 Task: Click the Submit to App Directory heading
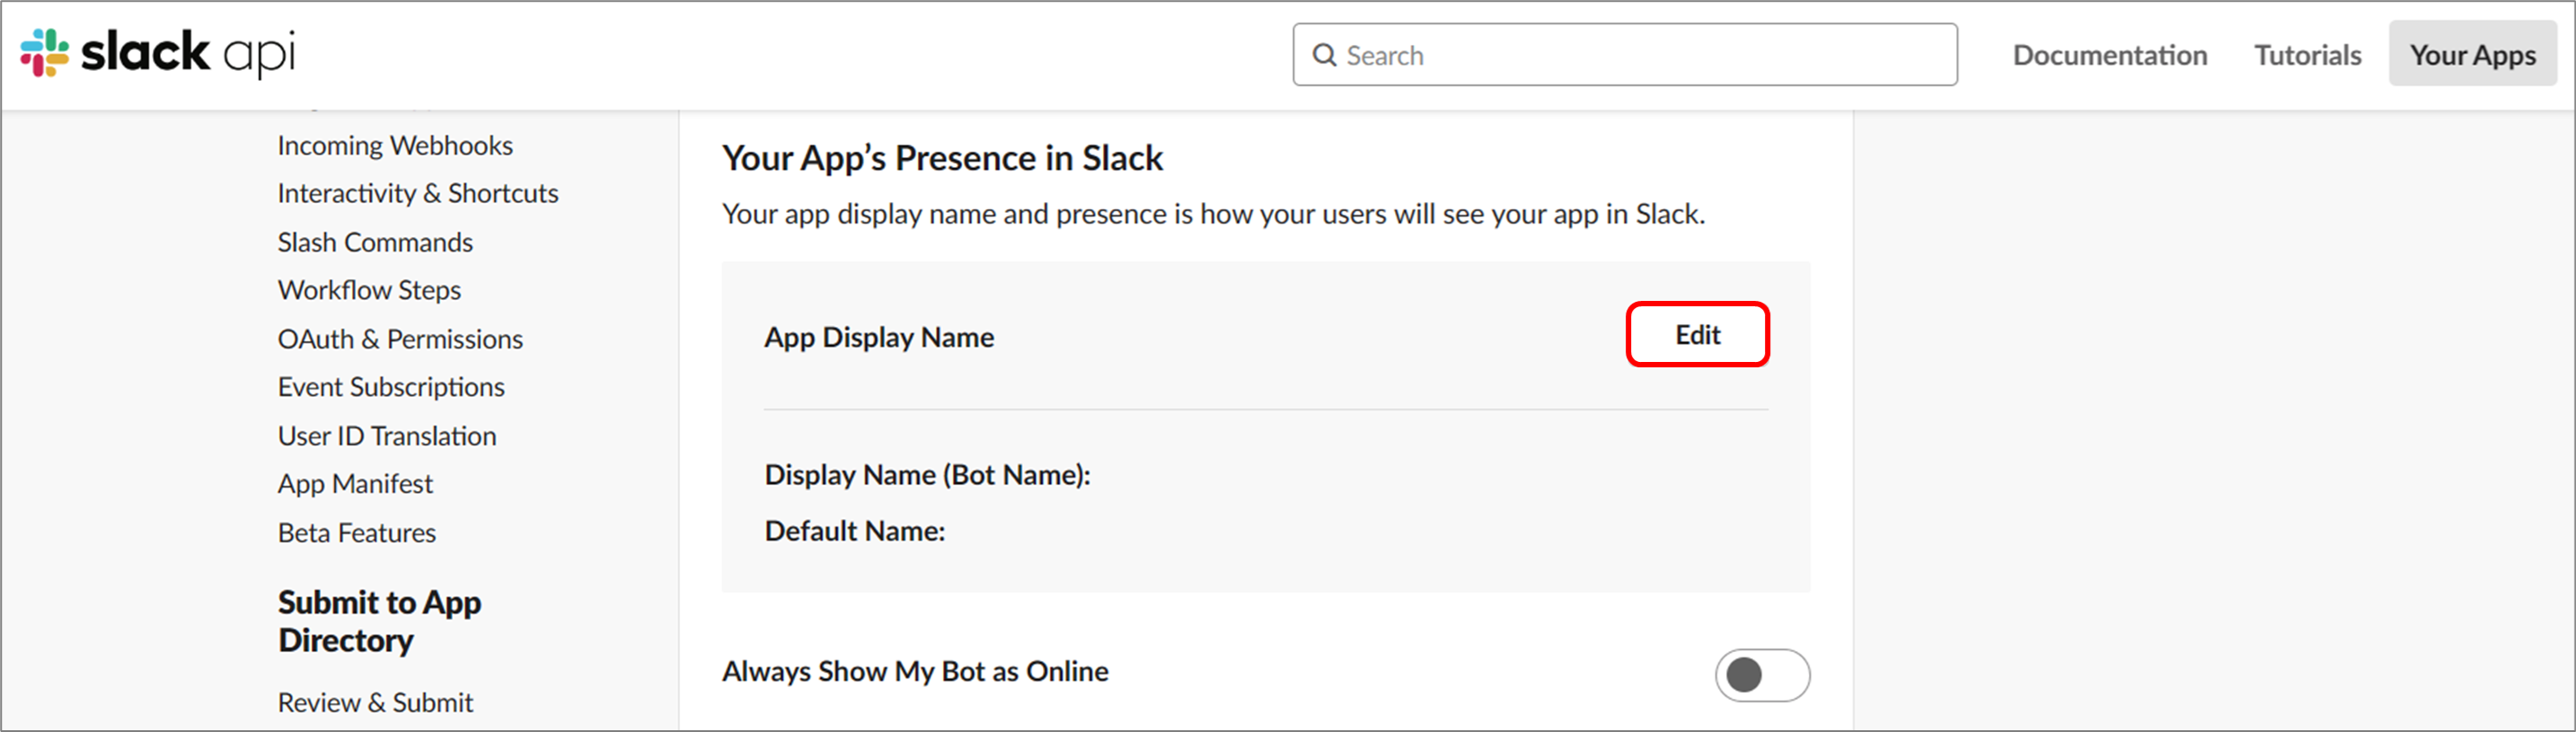point(380,621)
